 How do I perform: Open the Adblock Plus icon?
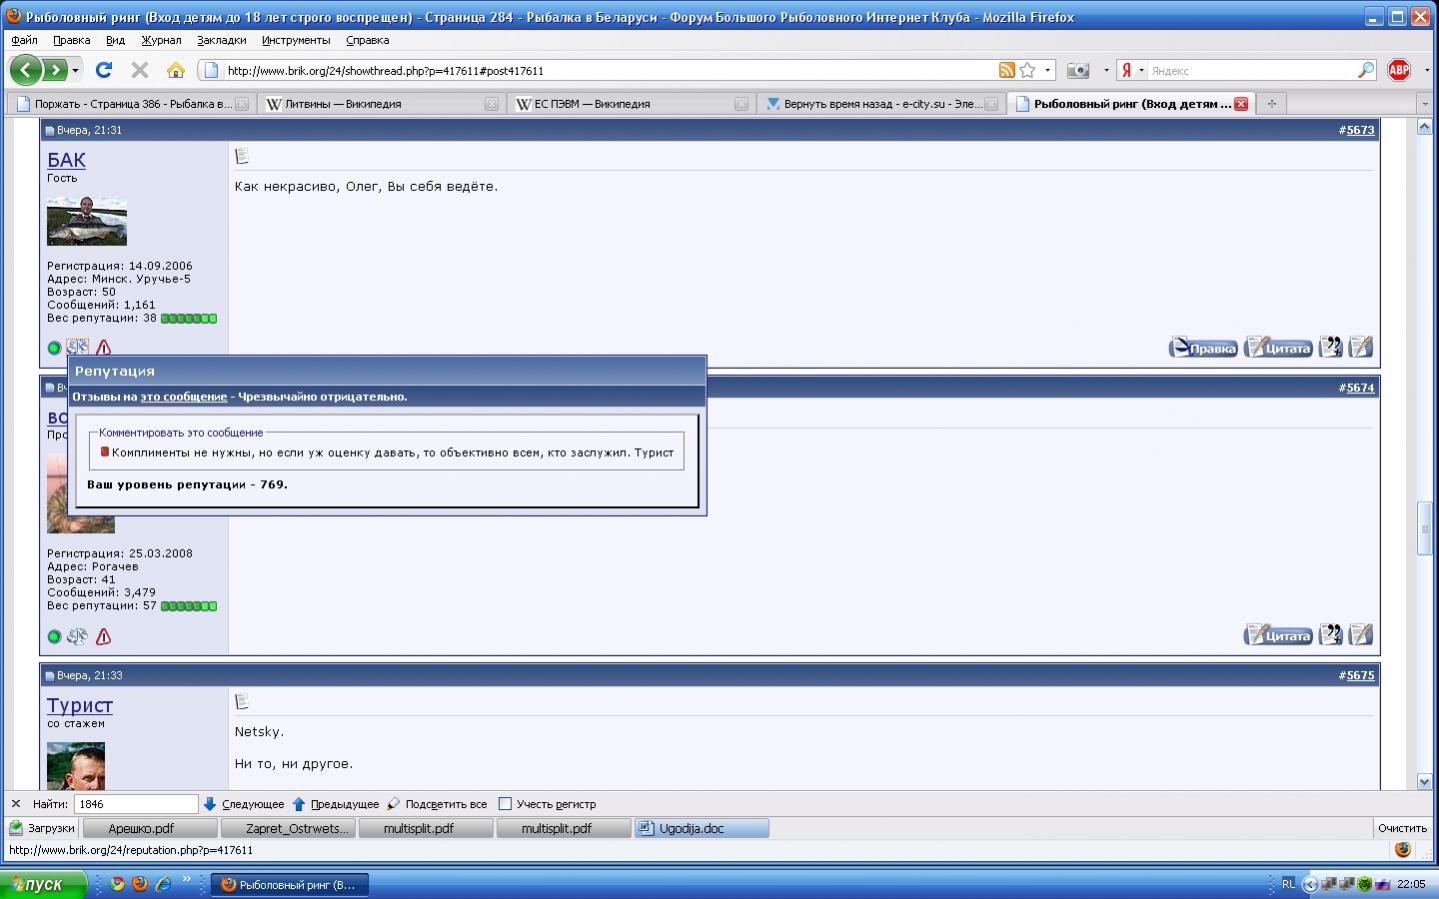[x=1399, y=70]
